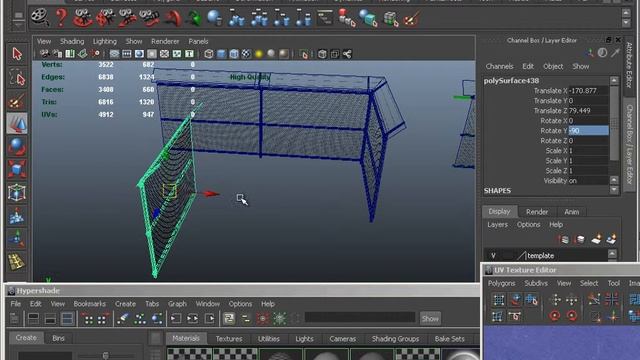Click the red question mark shelf icon

[61, 18]
